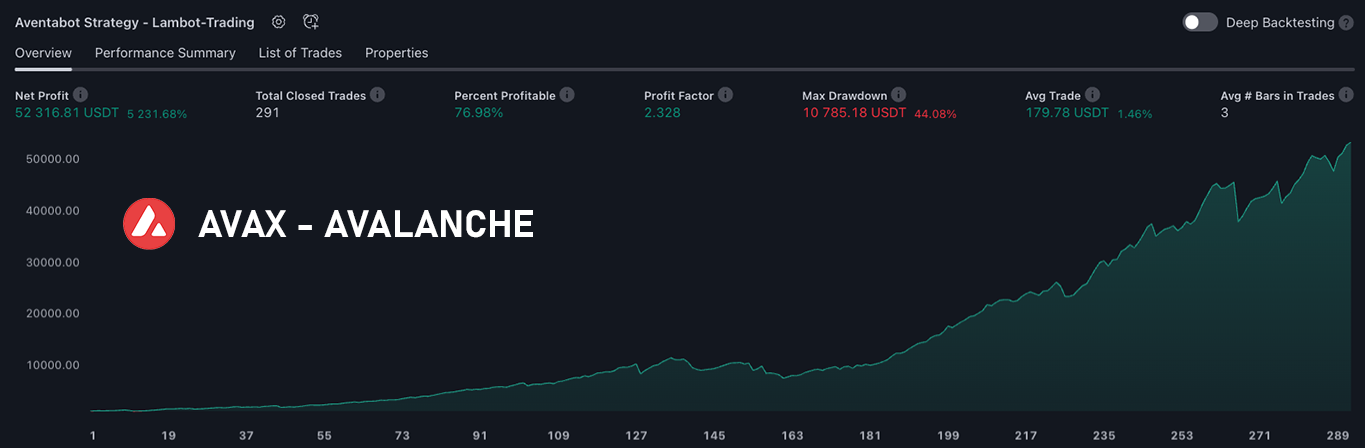The width and height of the screenshot is (1365, 448).
Task: Enable the Deep Backtesting toggle
Action: click(x=1200, y=22)
